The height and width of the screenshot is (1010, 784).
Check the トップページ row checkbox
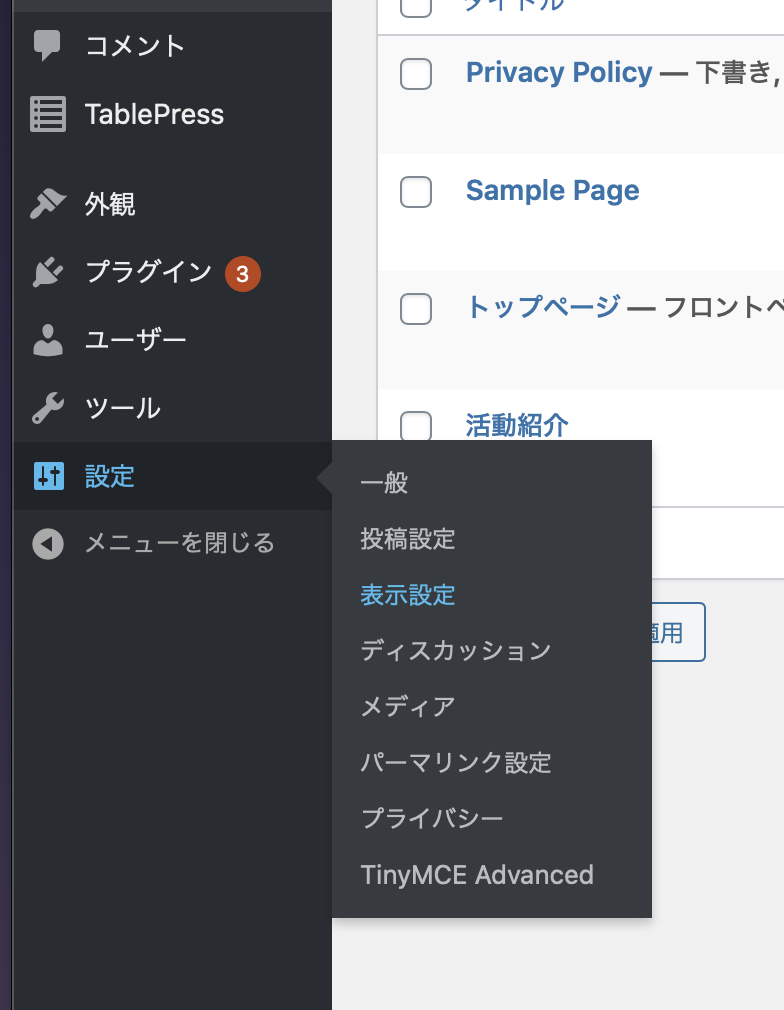(x=416, y=309)
